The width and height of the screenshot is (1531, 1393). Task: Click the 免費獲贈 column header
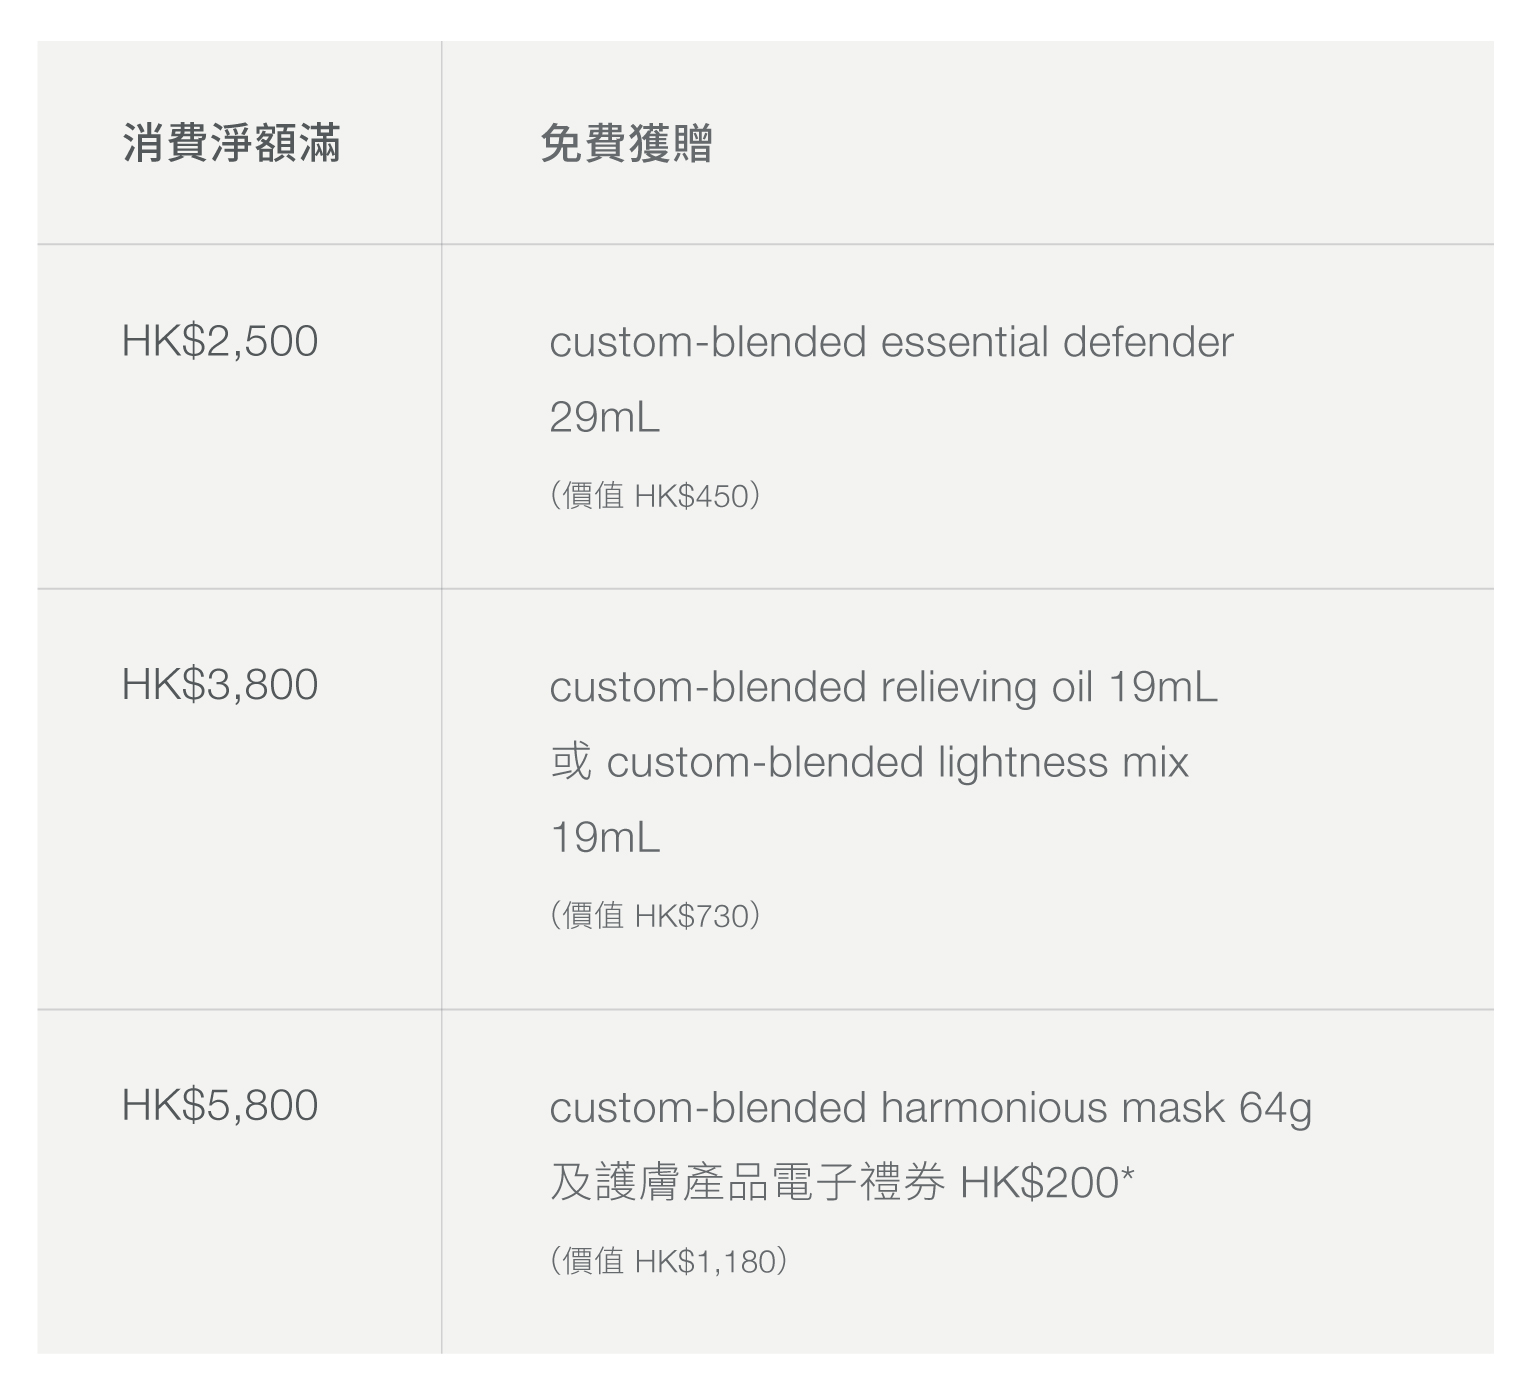(x=626, y=143)
